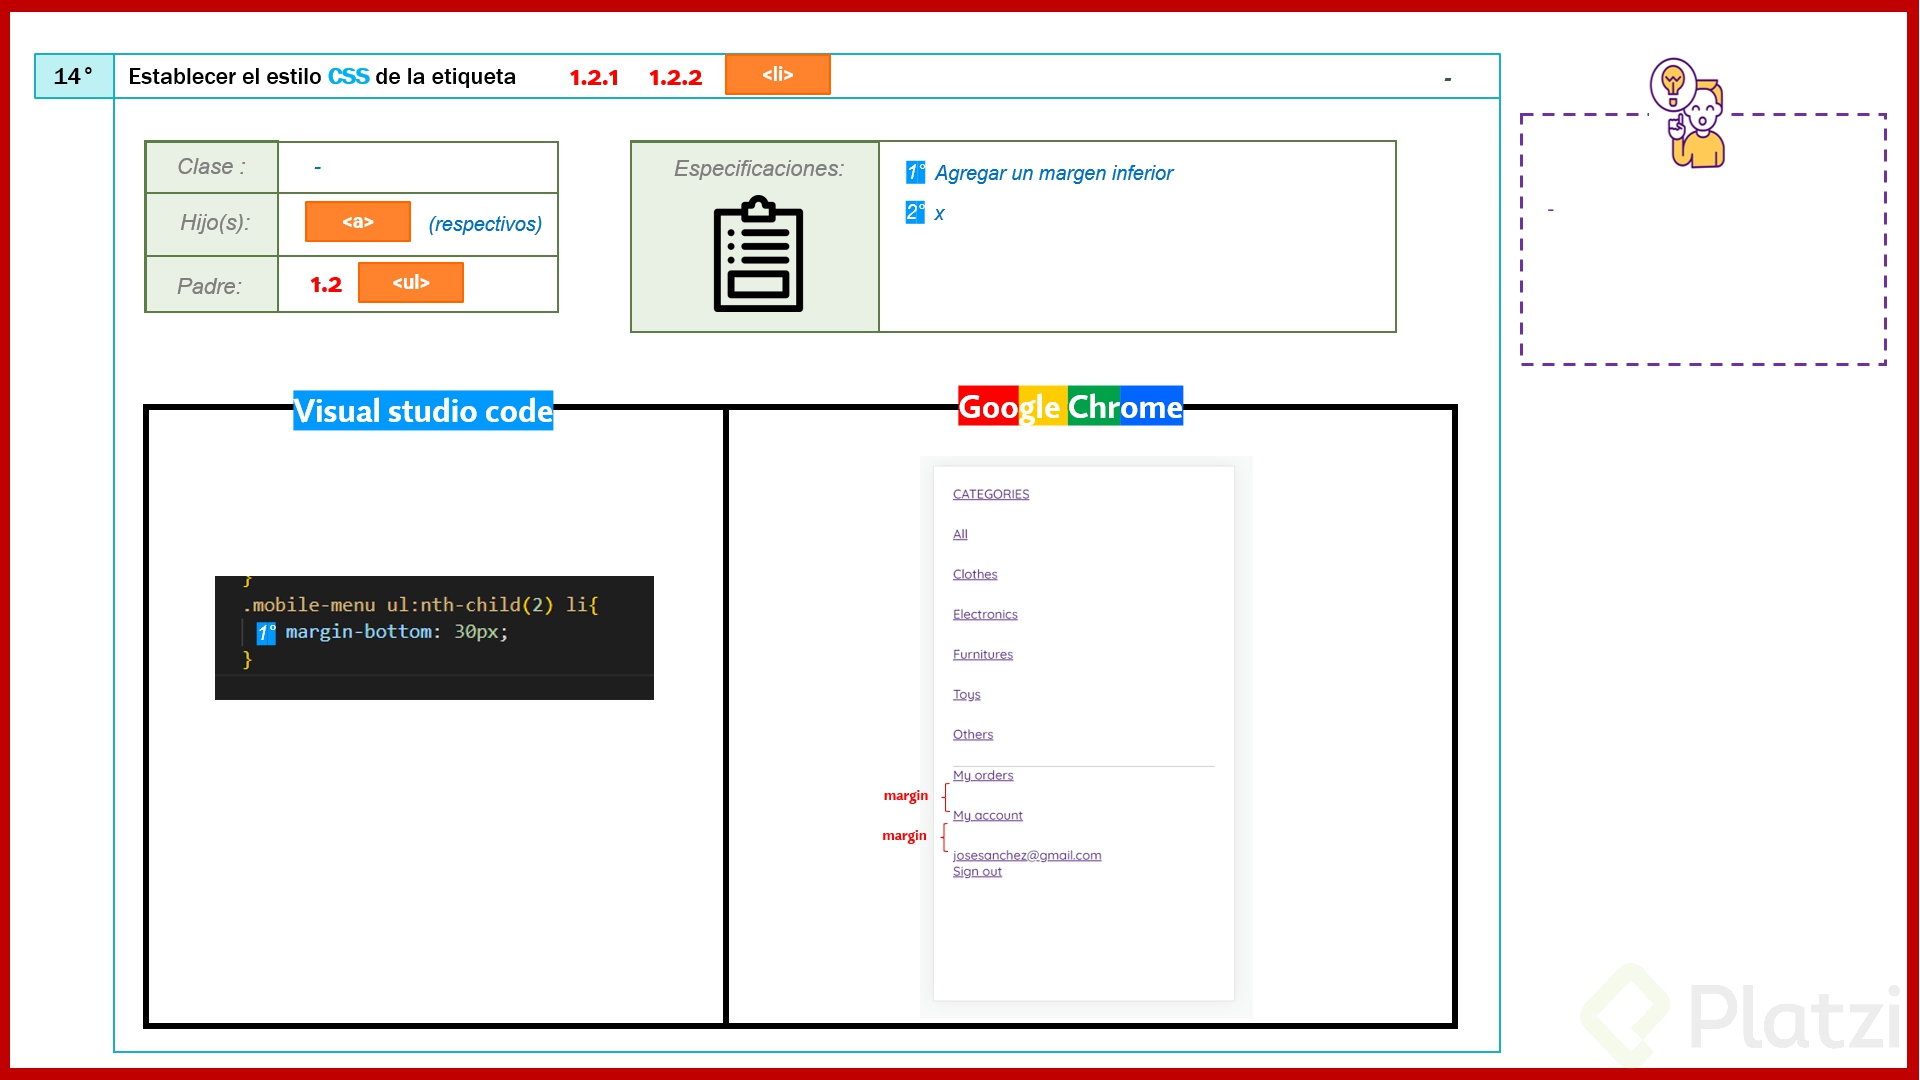Click the Visual studio code heading
1920x1080 pixels.
422,410
